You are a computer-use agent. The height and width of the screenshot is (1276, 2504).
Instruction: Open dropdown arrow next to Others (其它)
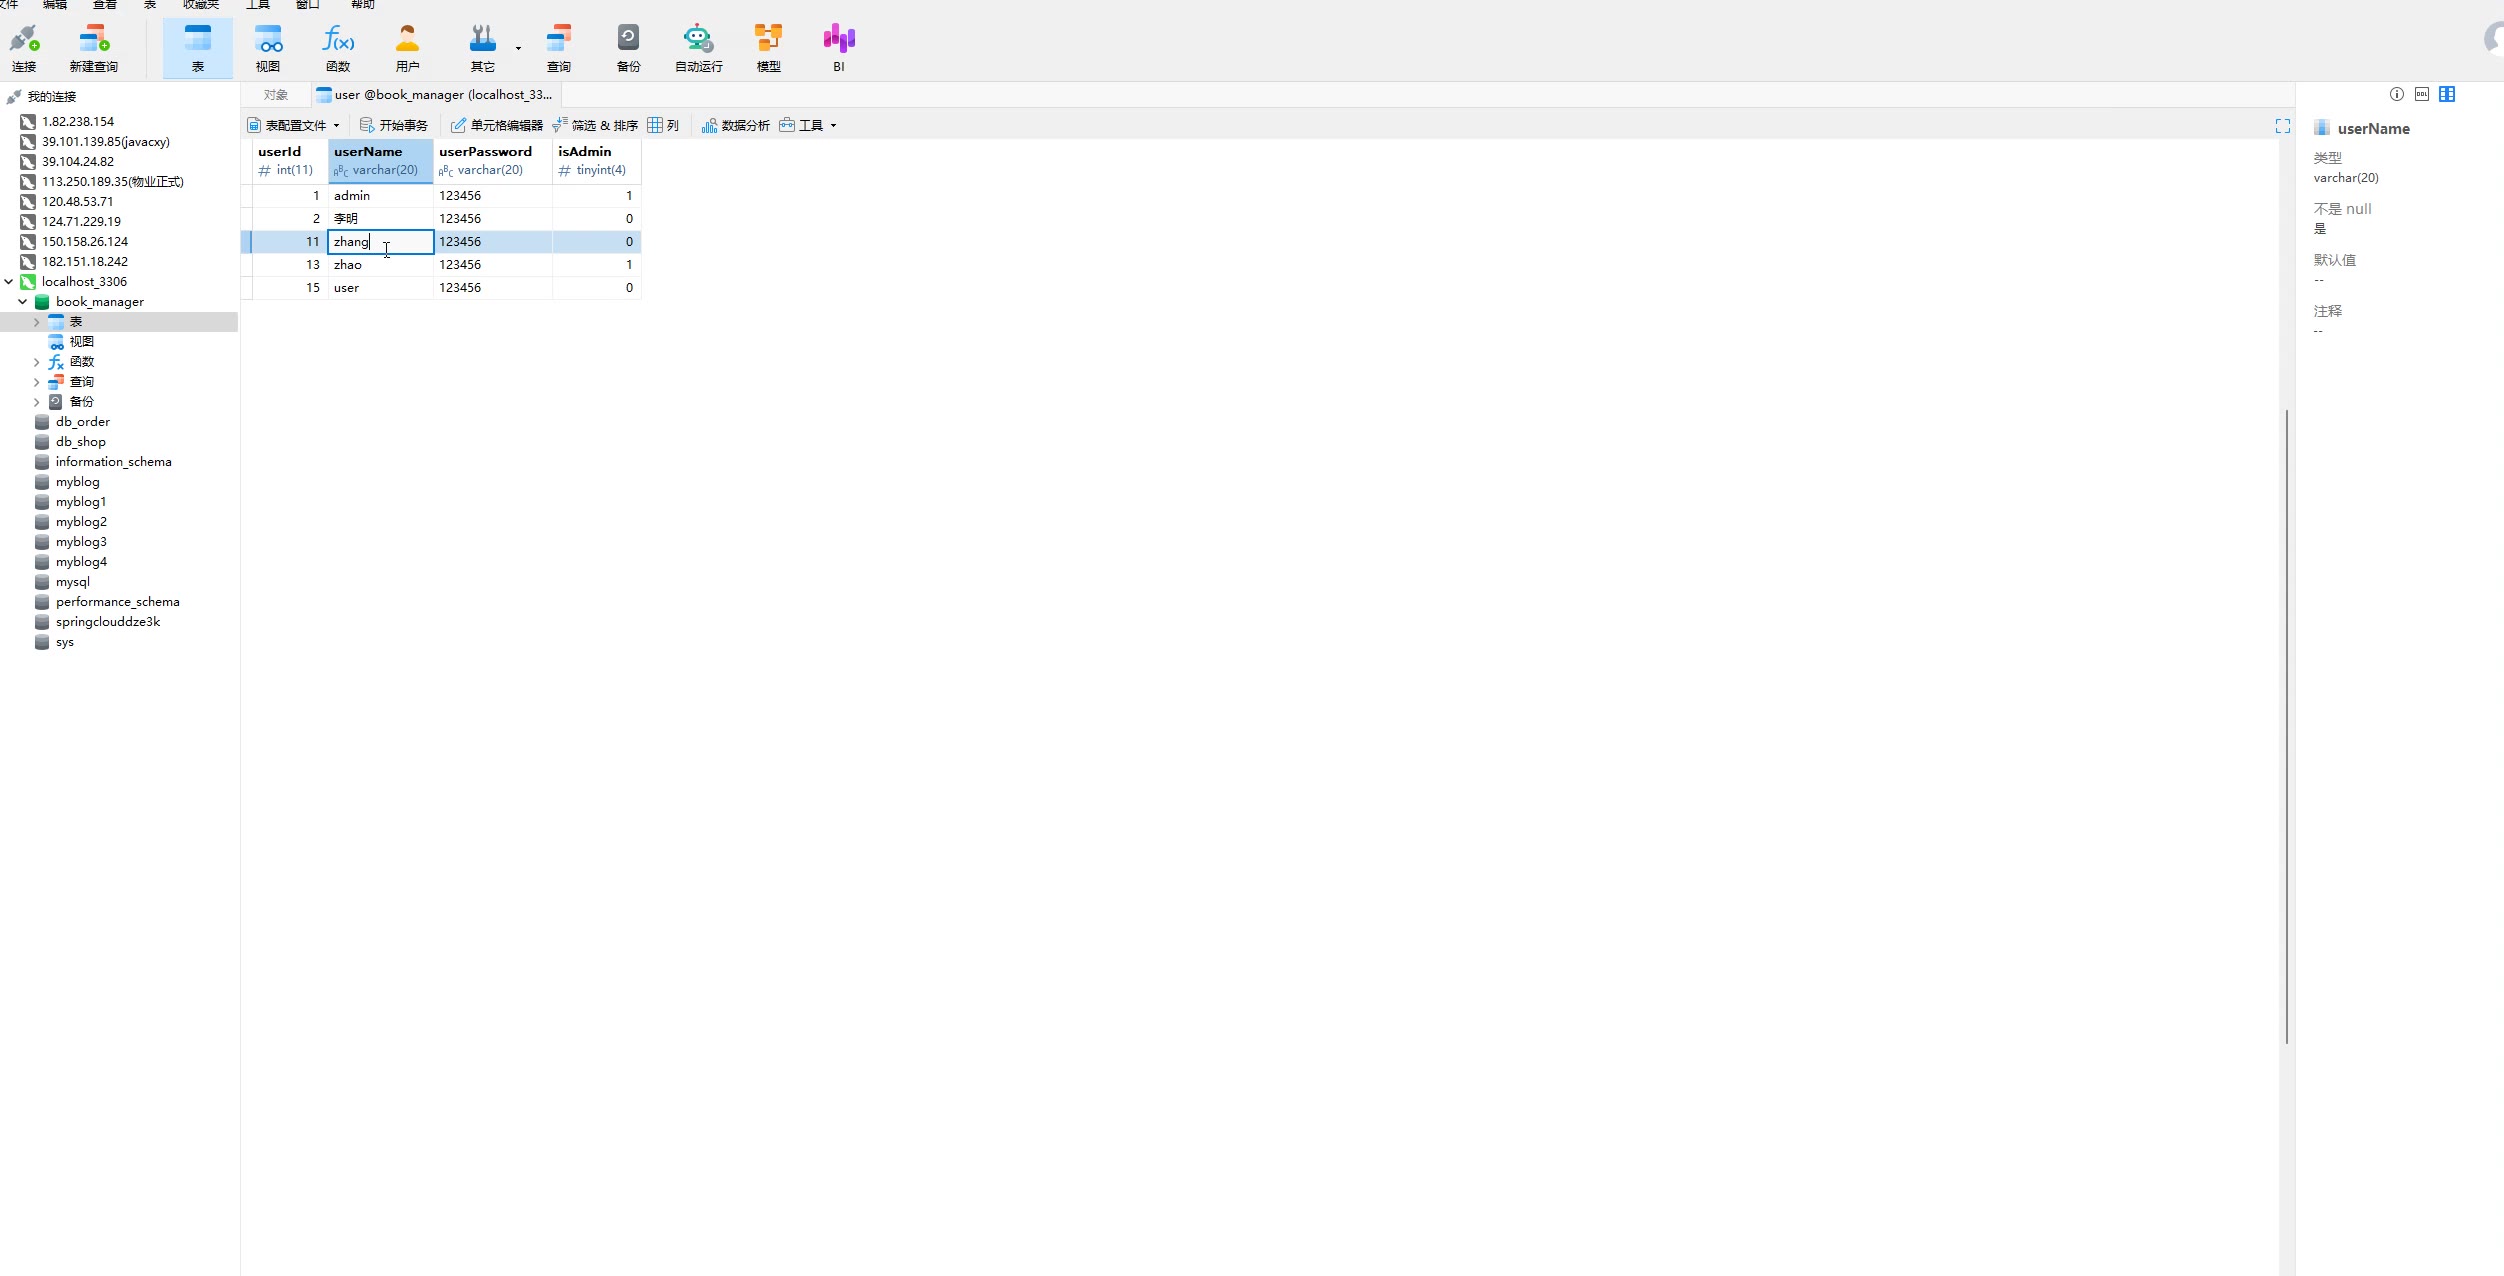click(x=518, y=48)
